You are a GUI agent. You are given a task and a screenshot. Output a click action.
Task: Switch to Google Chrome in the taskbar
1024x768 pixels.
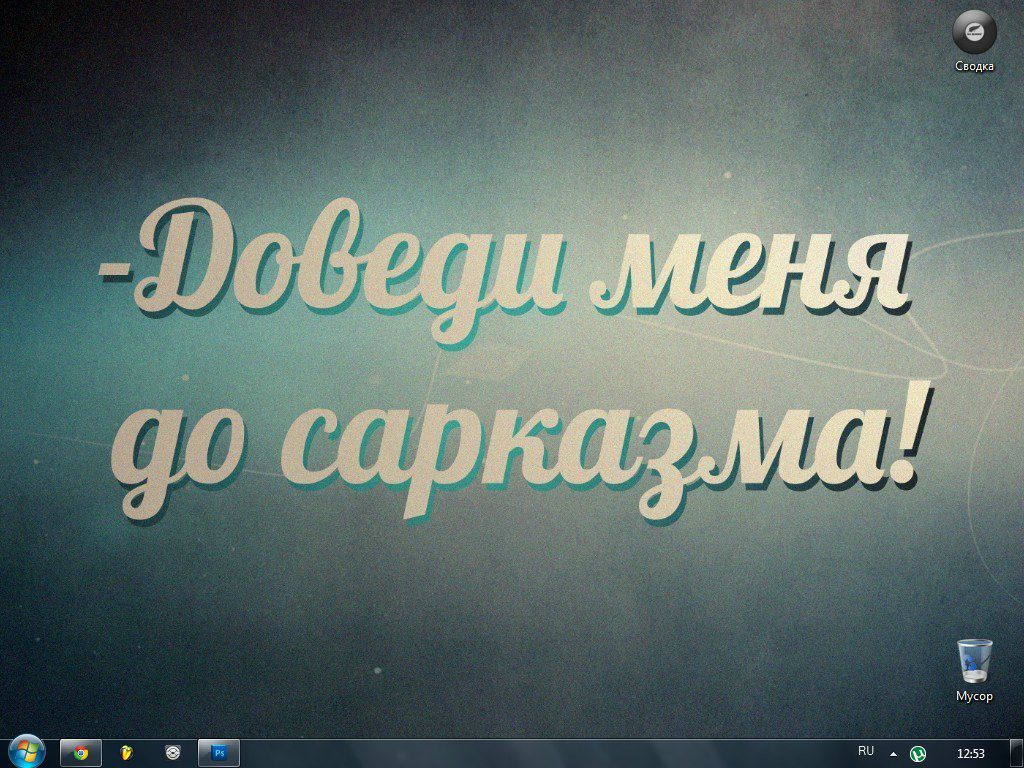click(81, 752)
